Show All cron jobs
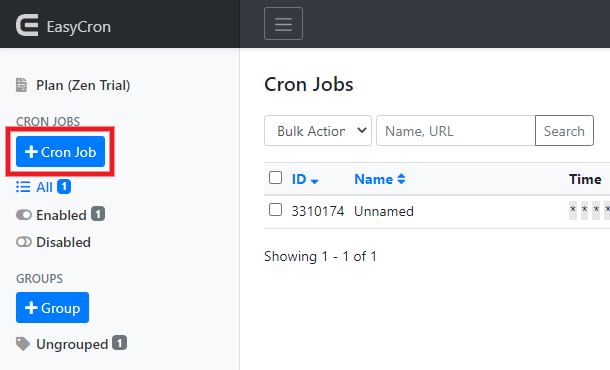 (x=43, y=187)
